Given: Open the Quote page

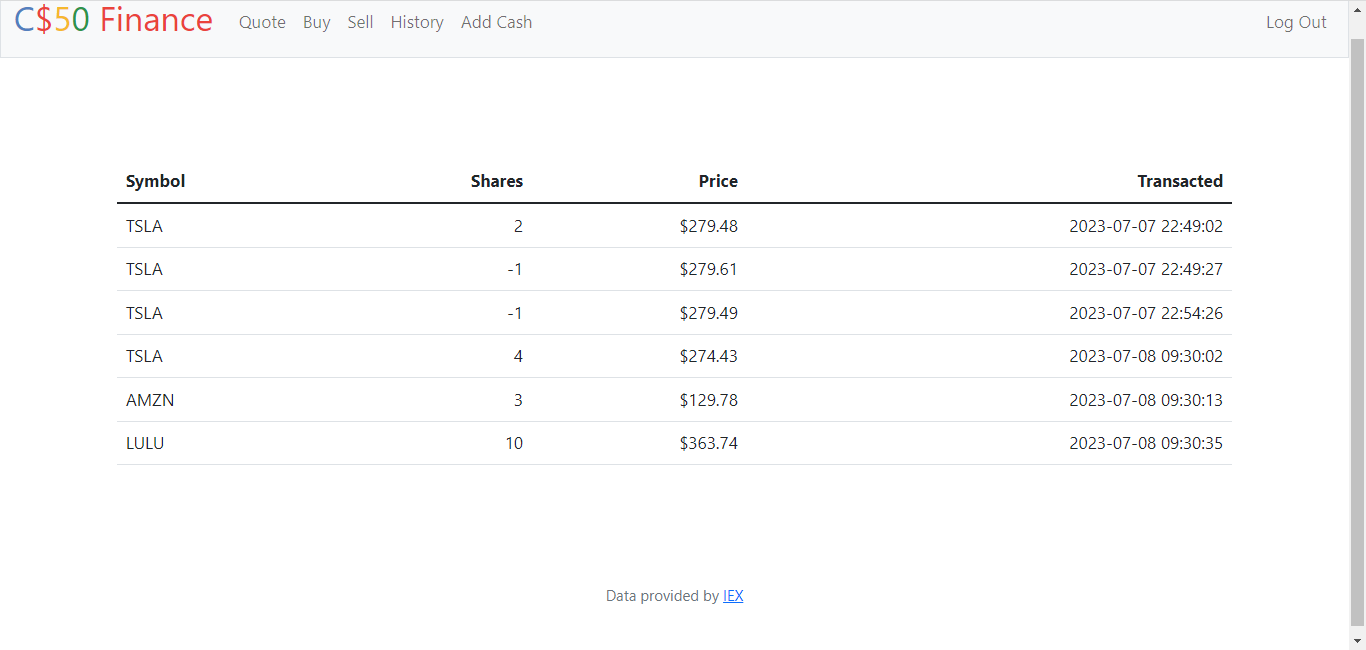Looking at the screenshot, I should tap(262, 22).
